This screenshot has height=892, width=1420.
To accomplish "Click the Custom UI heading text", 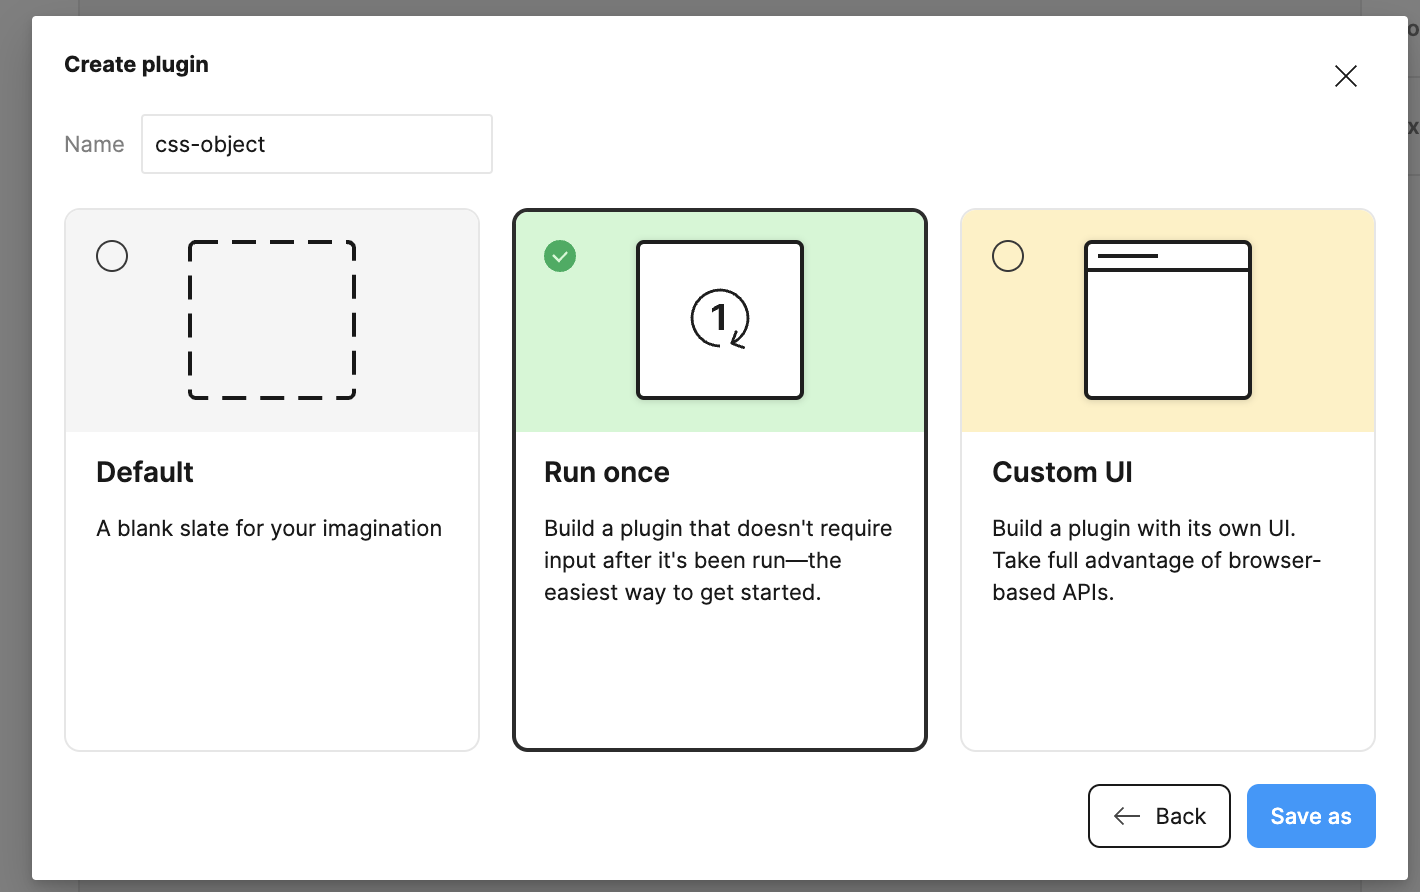I will pyautogui.click(x=1062, y=472).
